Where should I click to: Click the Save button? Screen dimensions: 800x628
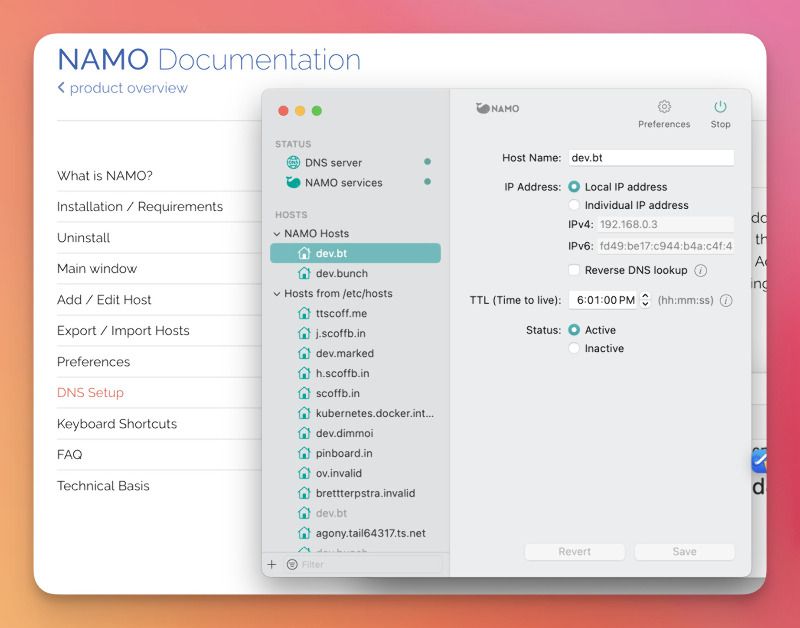(684, 552)
